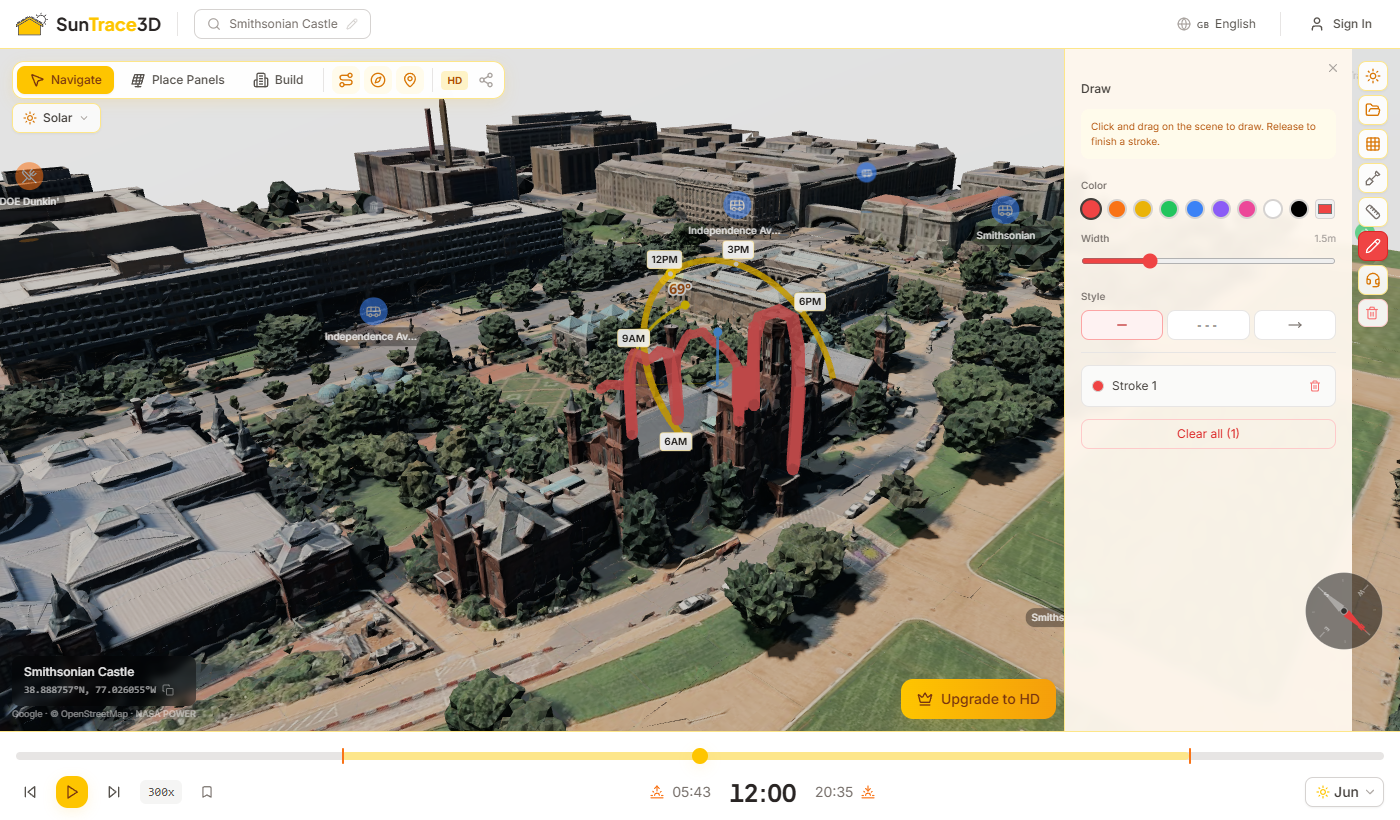1400x820 pixels.
Task: Click Clear all (1) button
Action: (x=1208, y=434)
